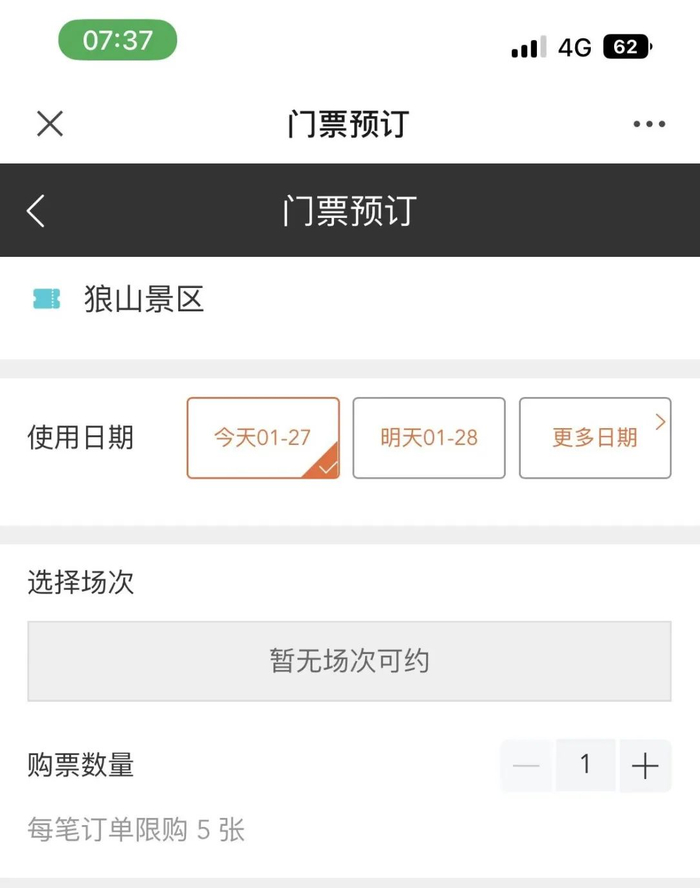
Task: Tap the 暂无场次可约 session box
Action: point(349,661)
